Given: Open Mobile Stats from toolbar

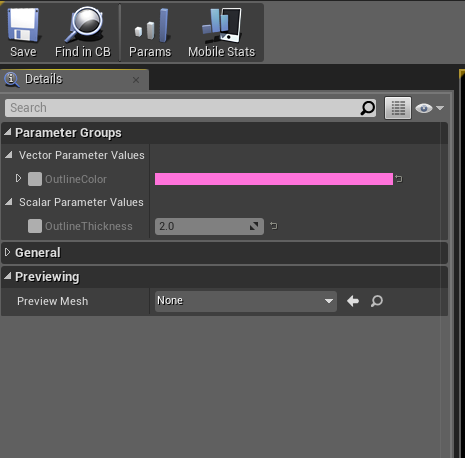Looking at the screenshot, I should [x=221, y=26].
